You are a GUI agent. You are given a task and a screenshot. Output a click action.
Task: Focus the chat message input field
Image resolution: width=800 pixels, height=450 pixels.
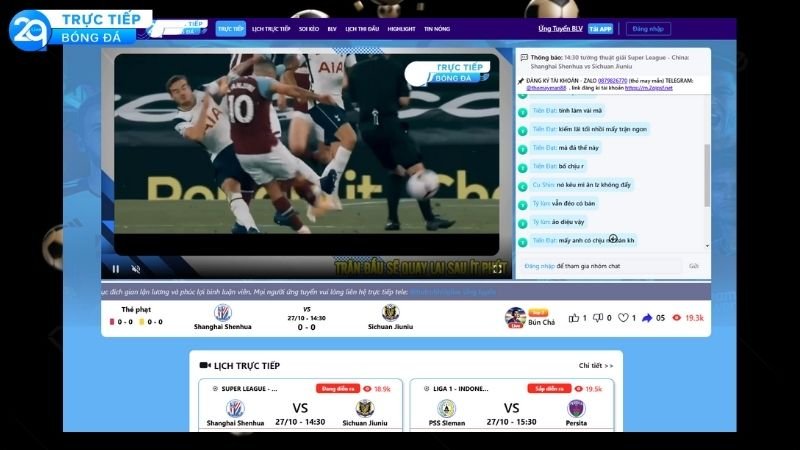point(602,266)
